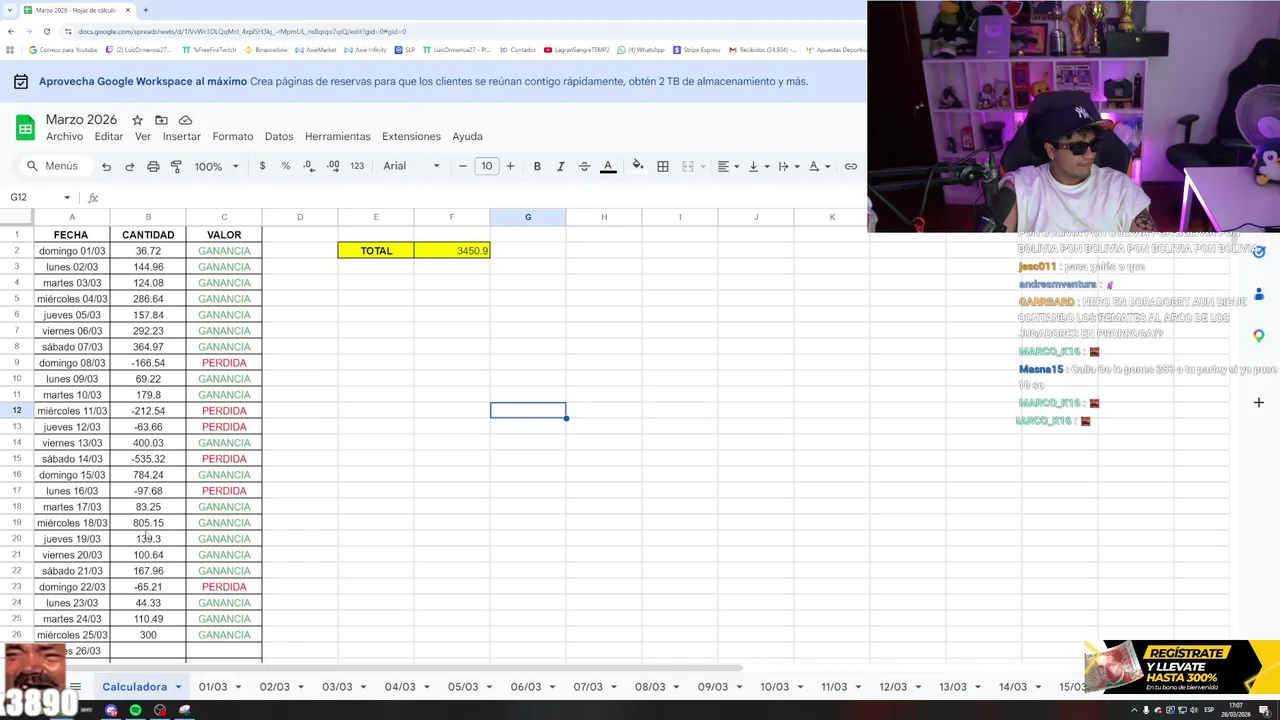This screenshot has width=1280, height=720.
Task: Open the Calculadora sheet tab arrow menu
Action: [x=178, y=687]
